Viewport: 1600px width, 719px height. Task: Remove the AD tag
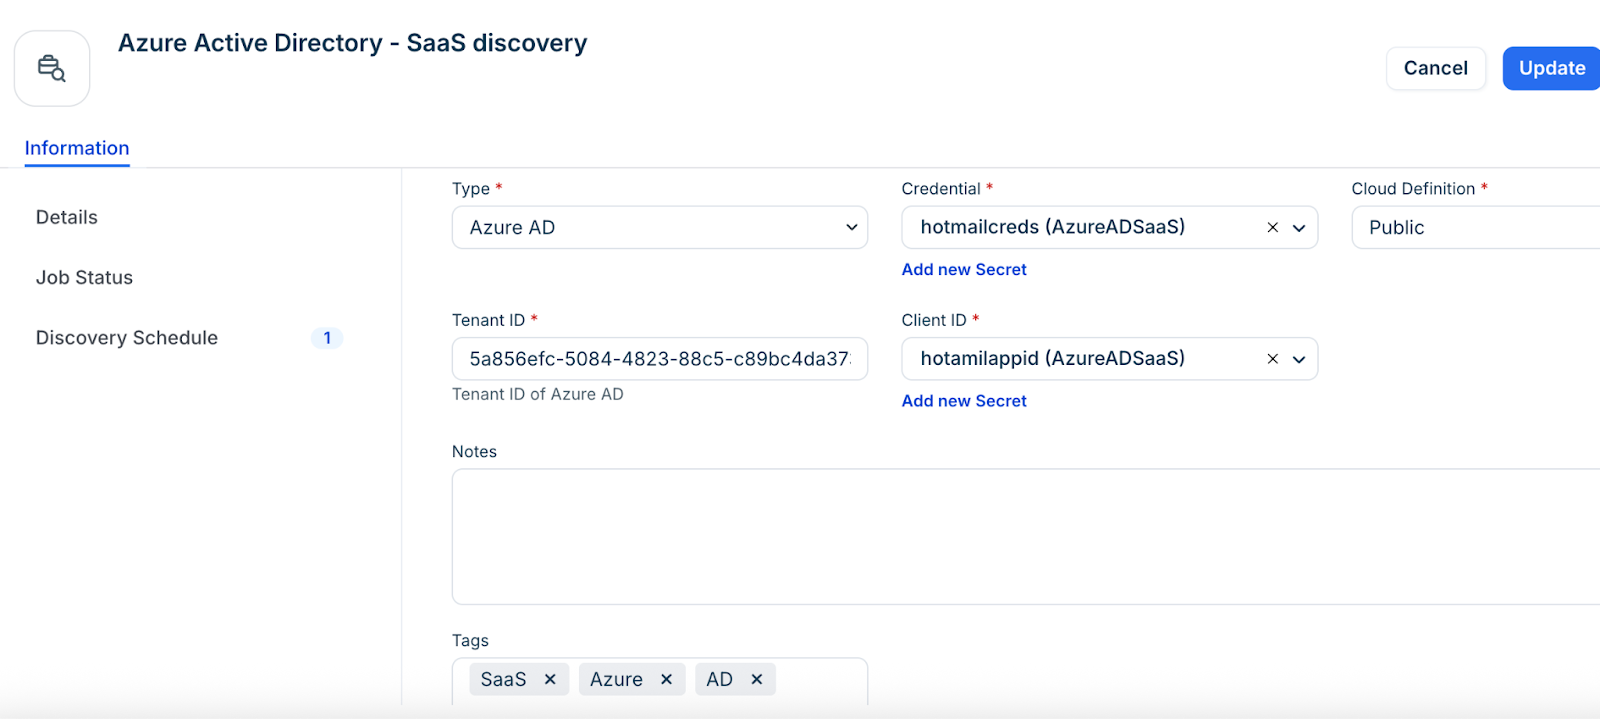[x=757, y=680]
